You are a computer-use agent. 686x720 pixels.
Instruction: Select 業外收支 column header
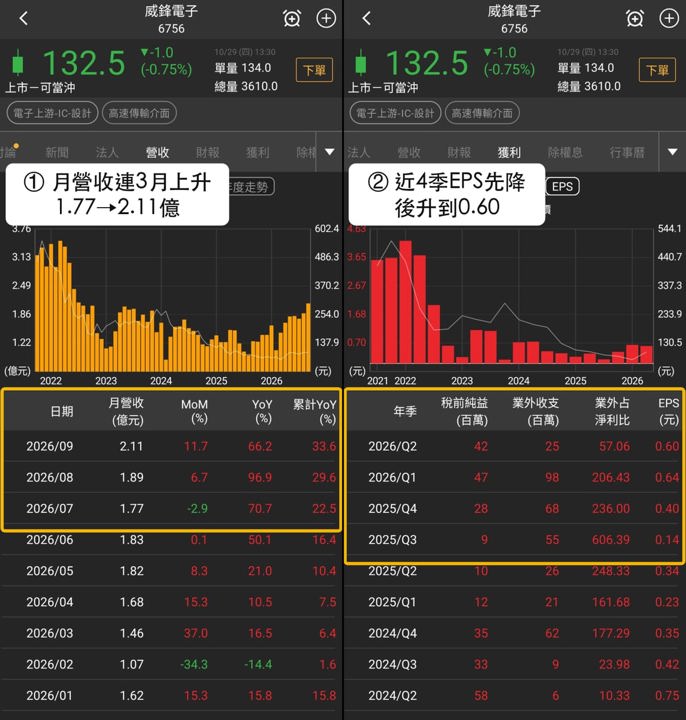[x=535, y=411]
